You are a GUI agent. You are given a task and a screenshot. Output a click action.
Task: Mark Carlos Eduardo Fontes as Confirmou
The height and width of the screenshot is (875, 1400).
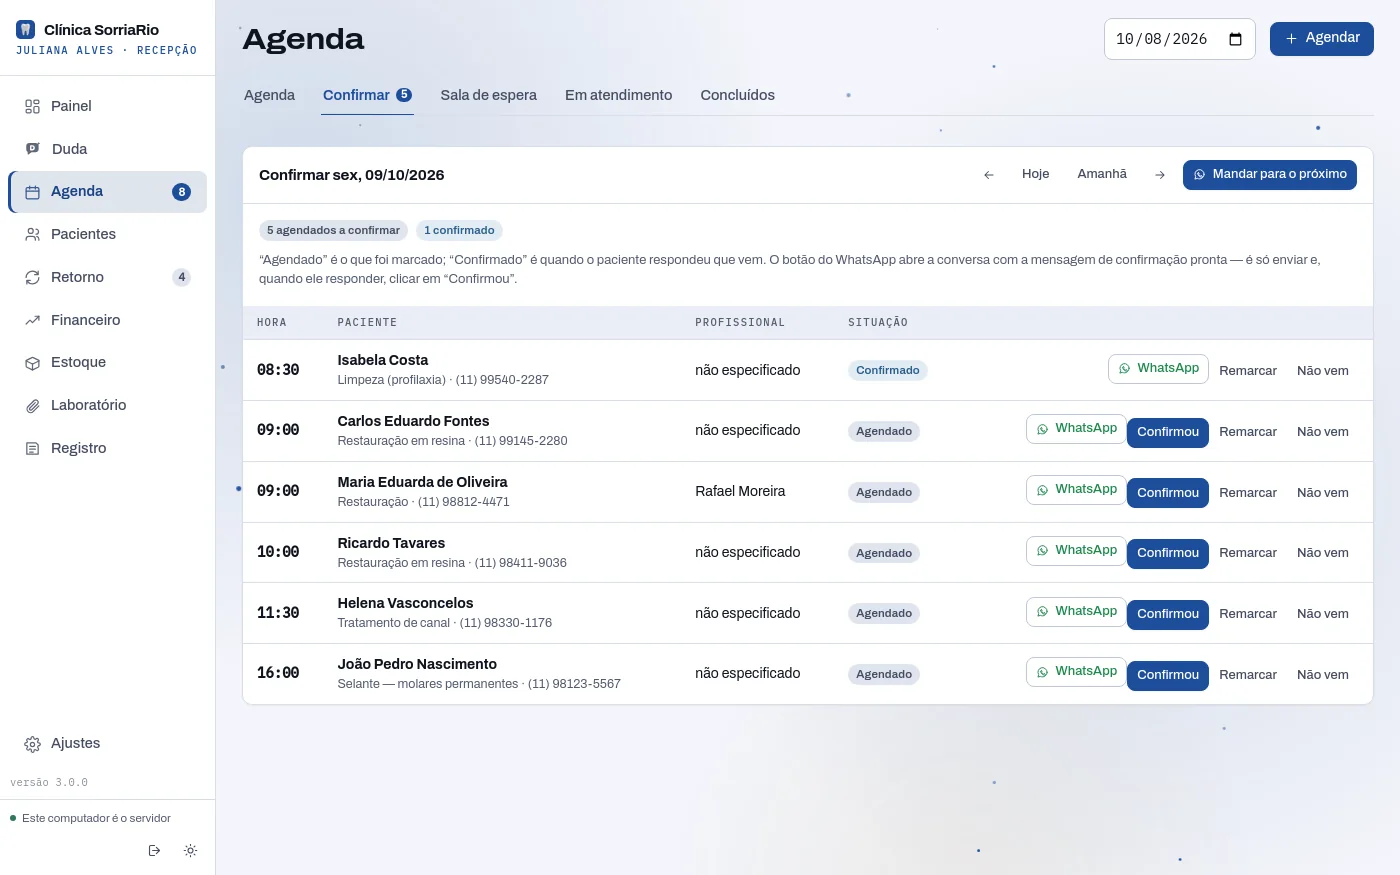click(1168, 432)
